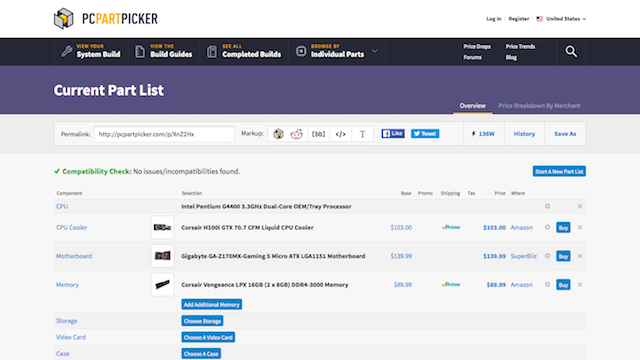Go to Price Drops
Screen dimensions: 640x360
[x=477, y=47]
